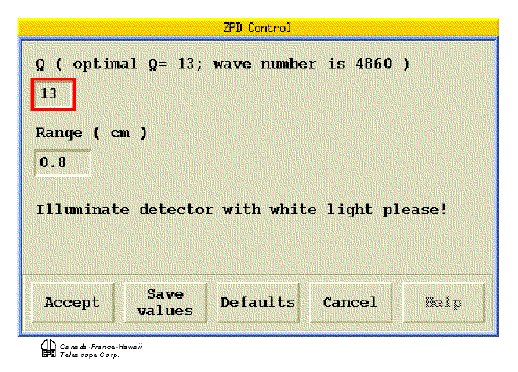Viewport: 518px width, 372px height.
Task: Click the Save values button
Action: [165, 303]
